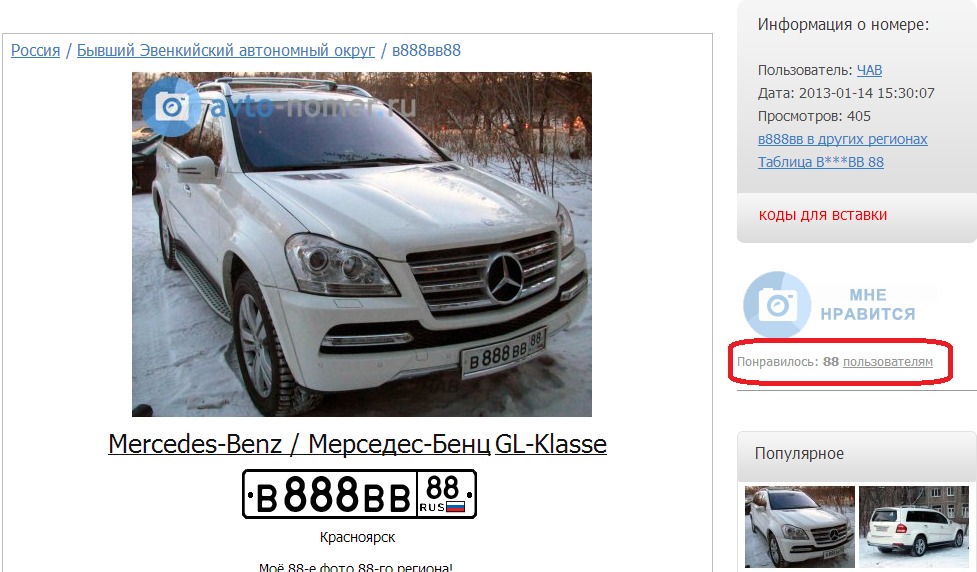Click the Информация о номере panel heading

(843, 25)
